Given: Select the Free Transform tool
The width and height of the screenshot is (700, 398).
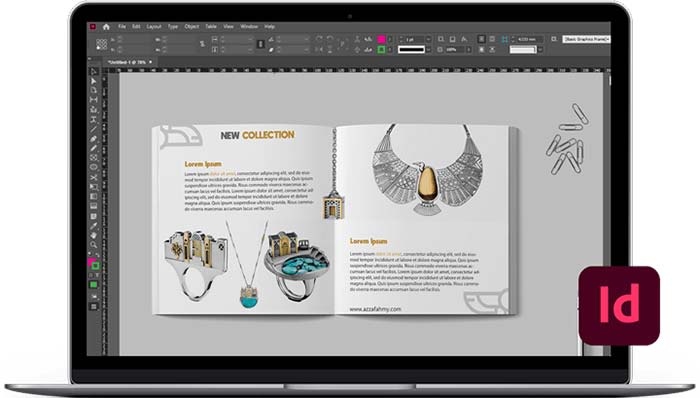Looking at the screenshot, I should tap(93, 187).
